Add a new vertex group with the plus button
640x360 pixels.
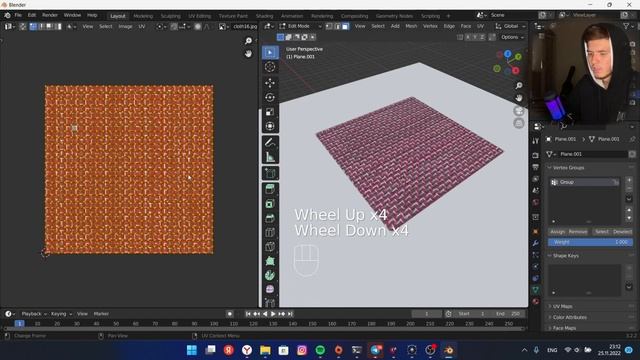coord(629,180)
